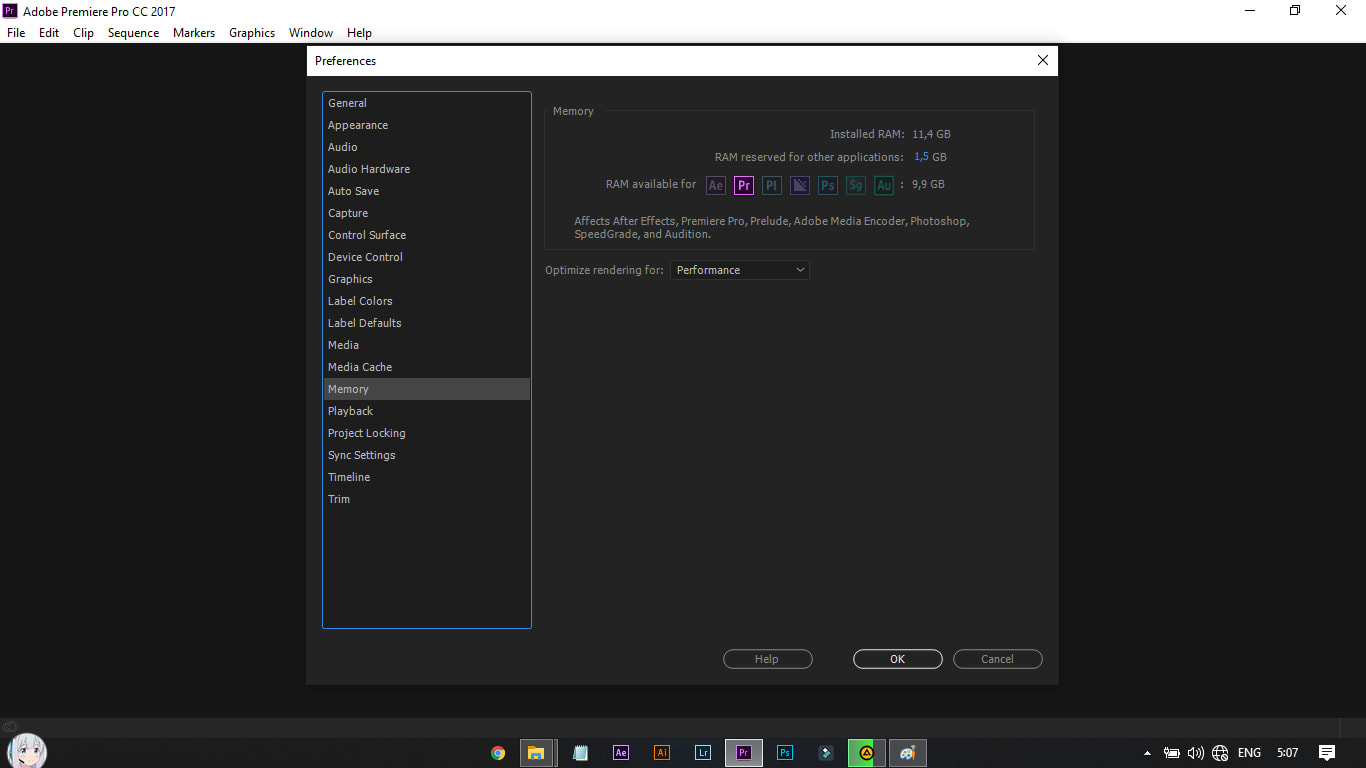This screenshot has width=1366, height=768.
Task: Click the Photoshop icon in RAM row
Action: [x=828, y=185]
